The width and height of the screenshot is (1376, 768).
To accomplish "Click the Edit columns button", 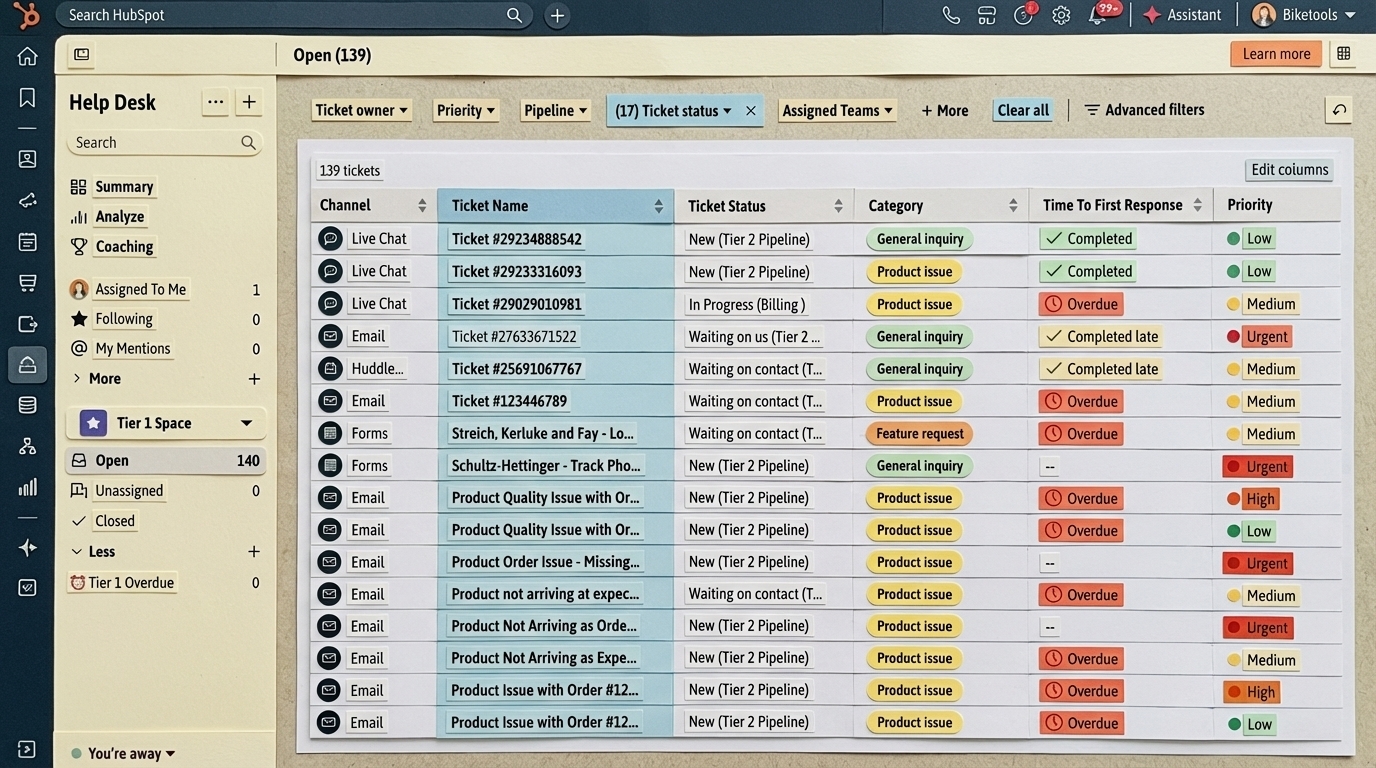I will click(x=1289, y=169).
